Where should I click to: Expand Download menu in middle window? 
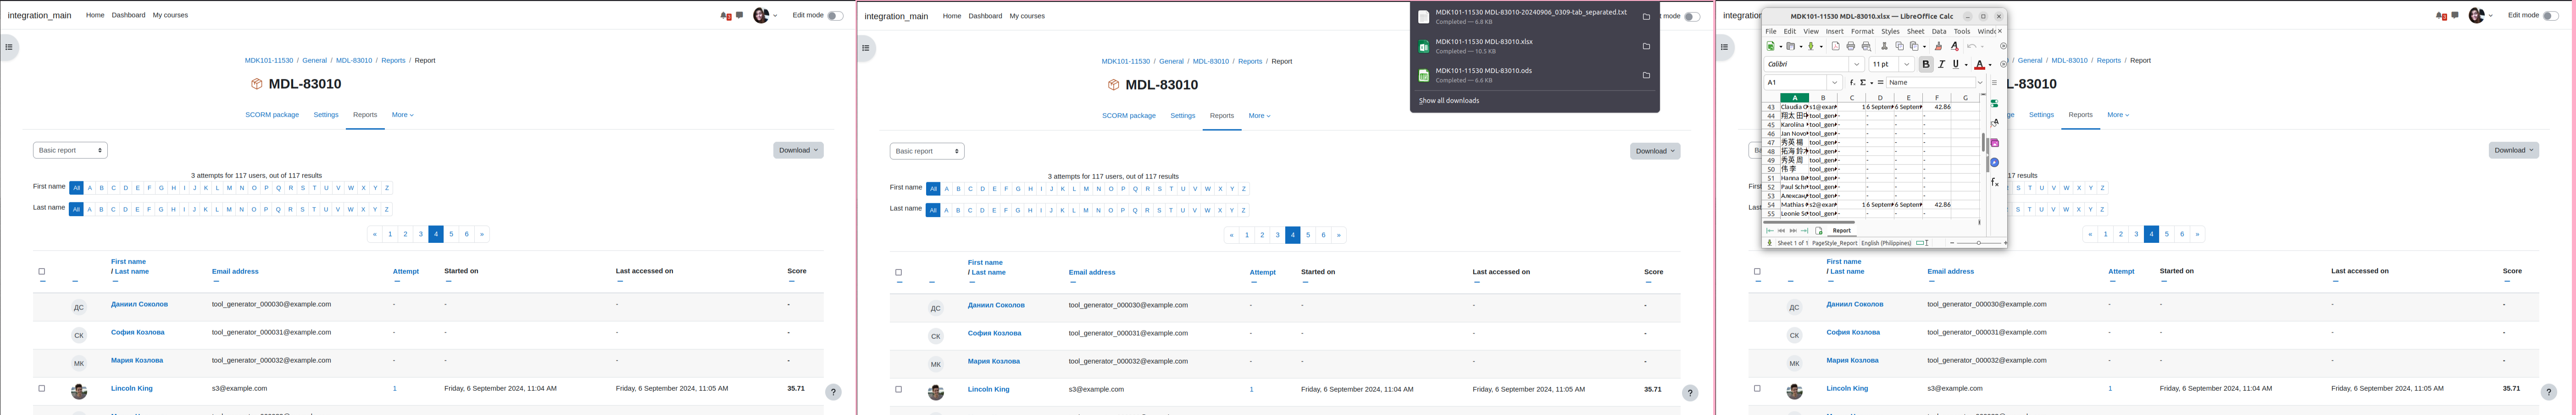click(1655, 151)
